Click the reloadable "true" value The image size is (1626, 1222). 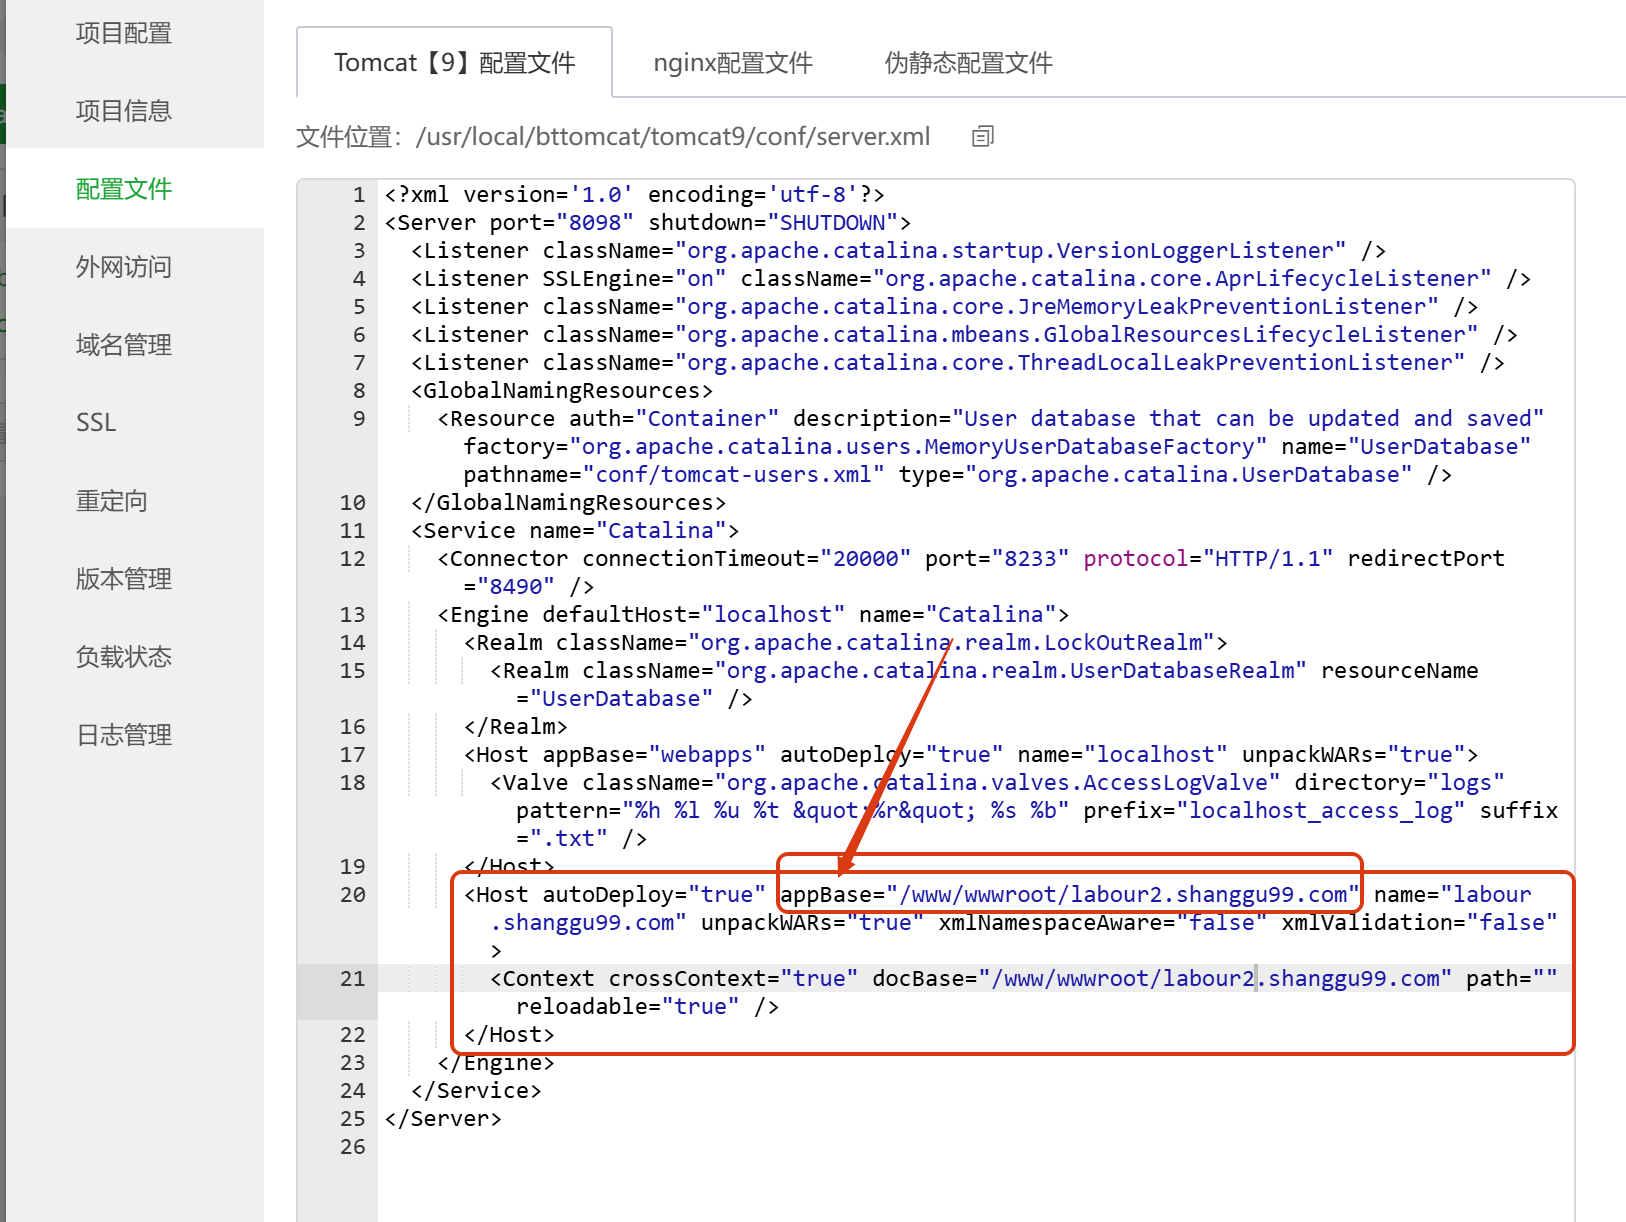point(701,1006)
